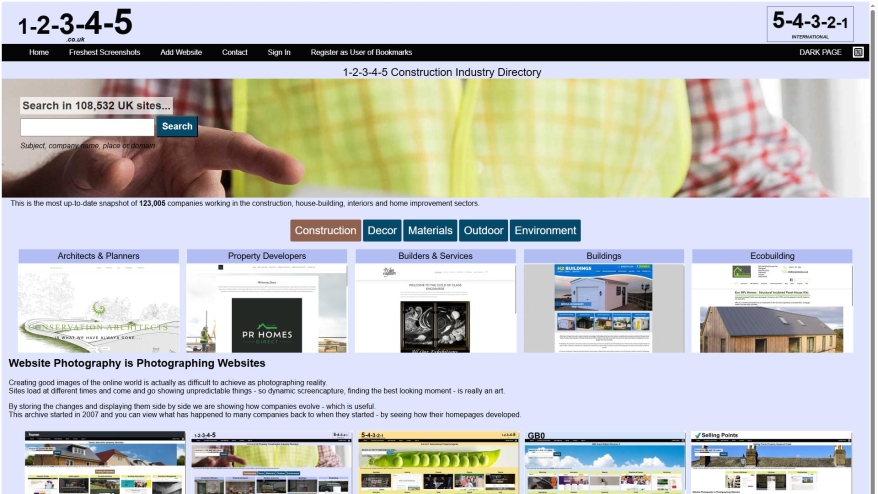Image resolution: width=878 pixels, height=494 pixels.
Task: Select the Environment tab
Action: click(x=545, y=231)
